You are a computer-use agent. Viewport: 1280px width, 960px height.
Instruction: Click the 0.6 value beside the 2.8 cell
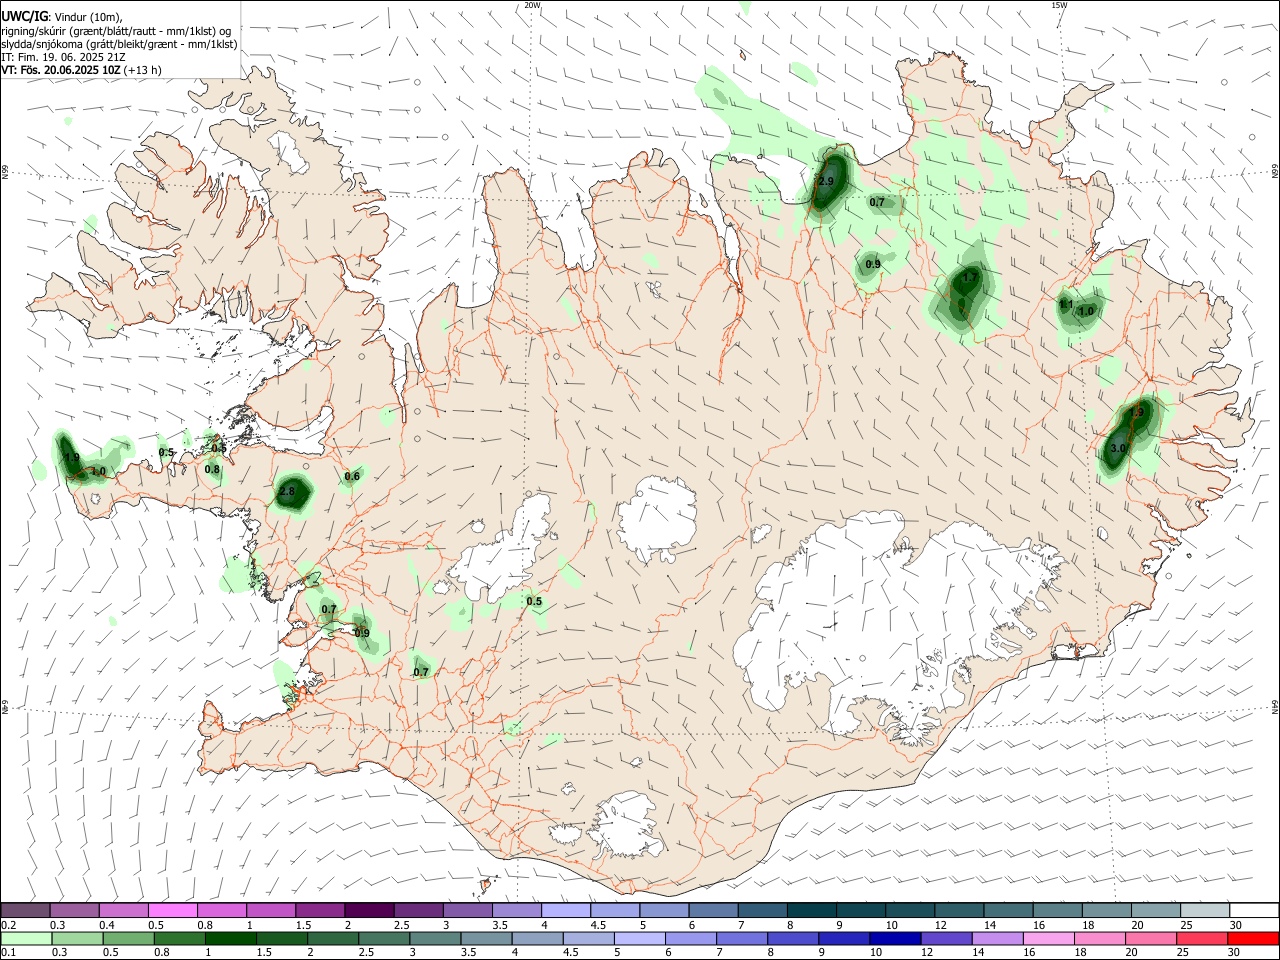352,477
